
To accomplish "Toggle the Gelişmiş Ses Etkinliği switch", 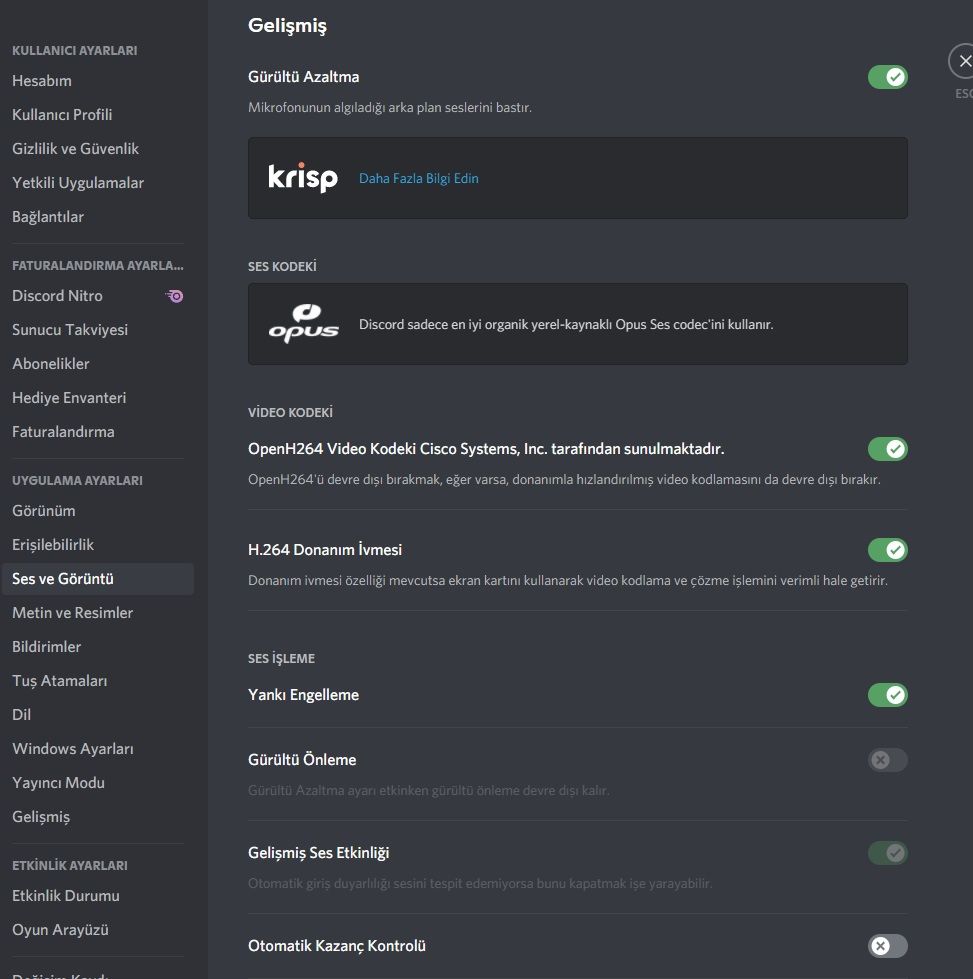I will 887,853.
